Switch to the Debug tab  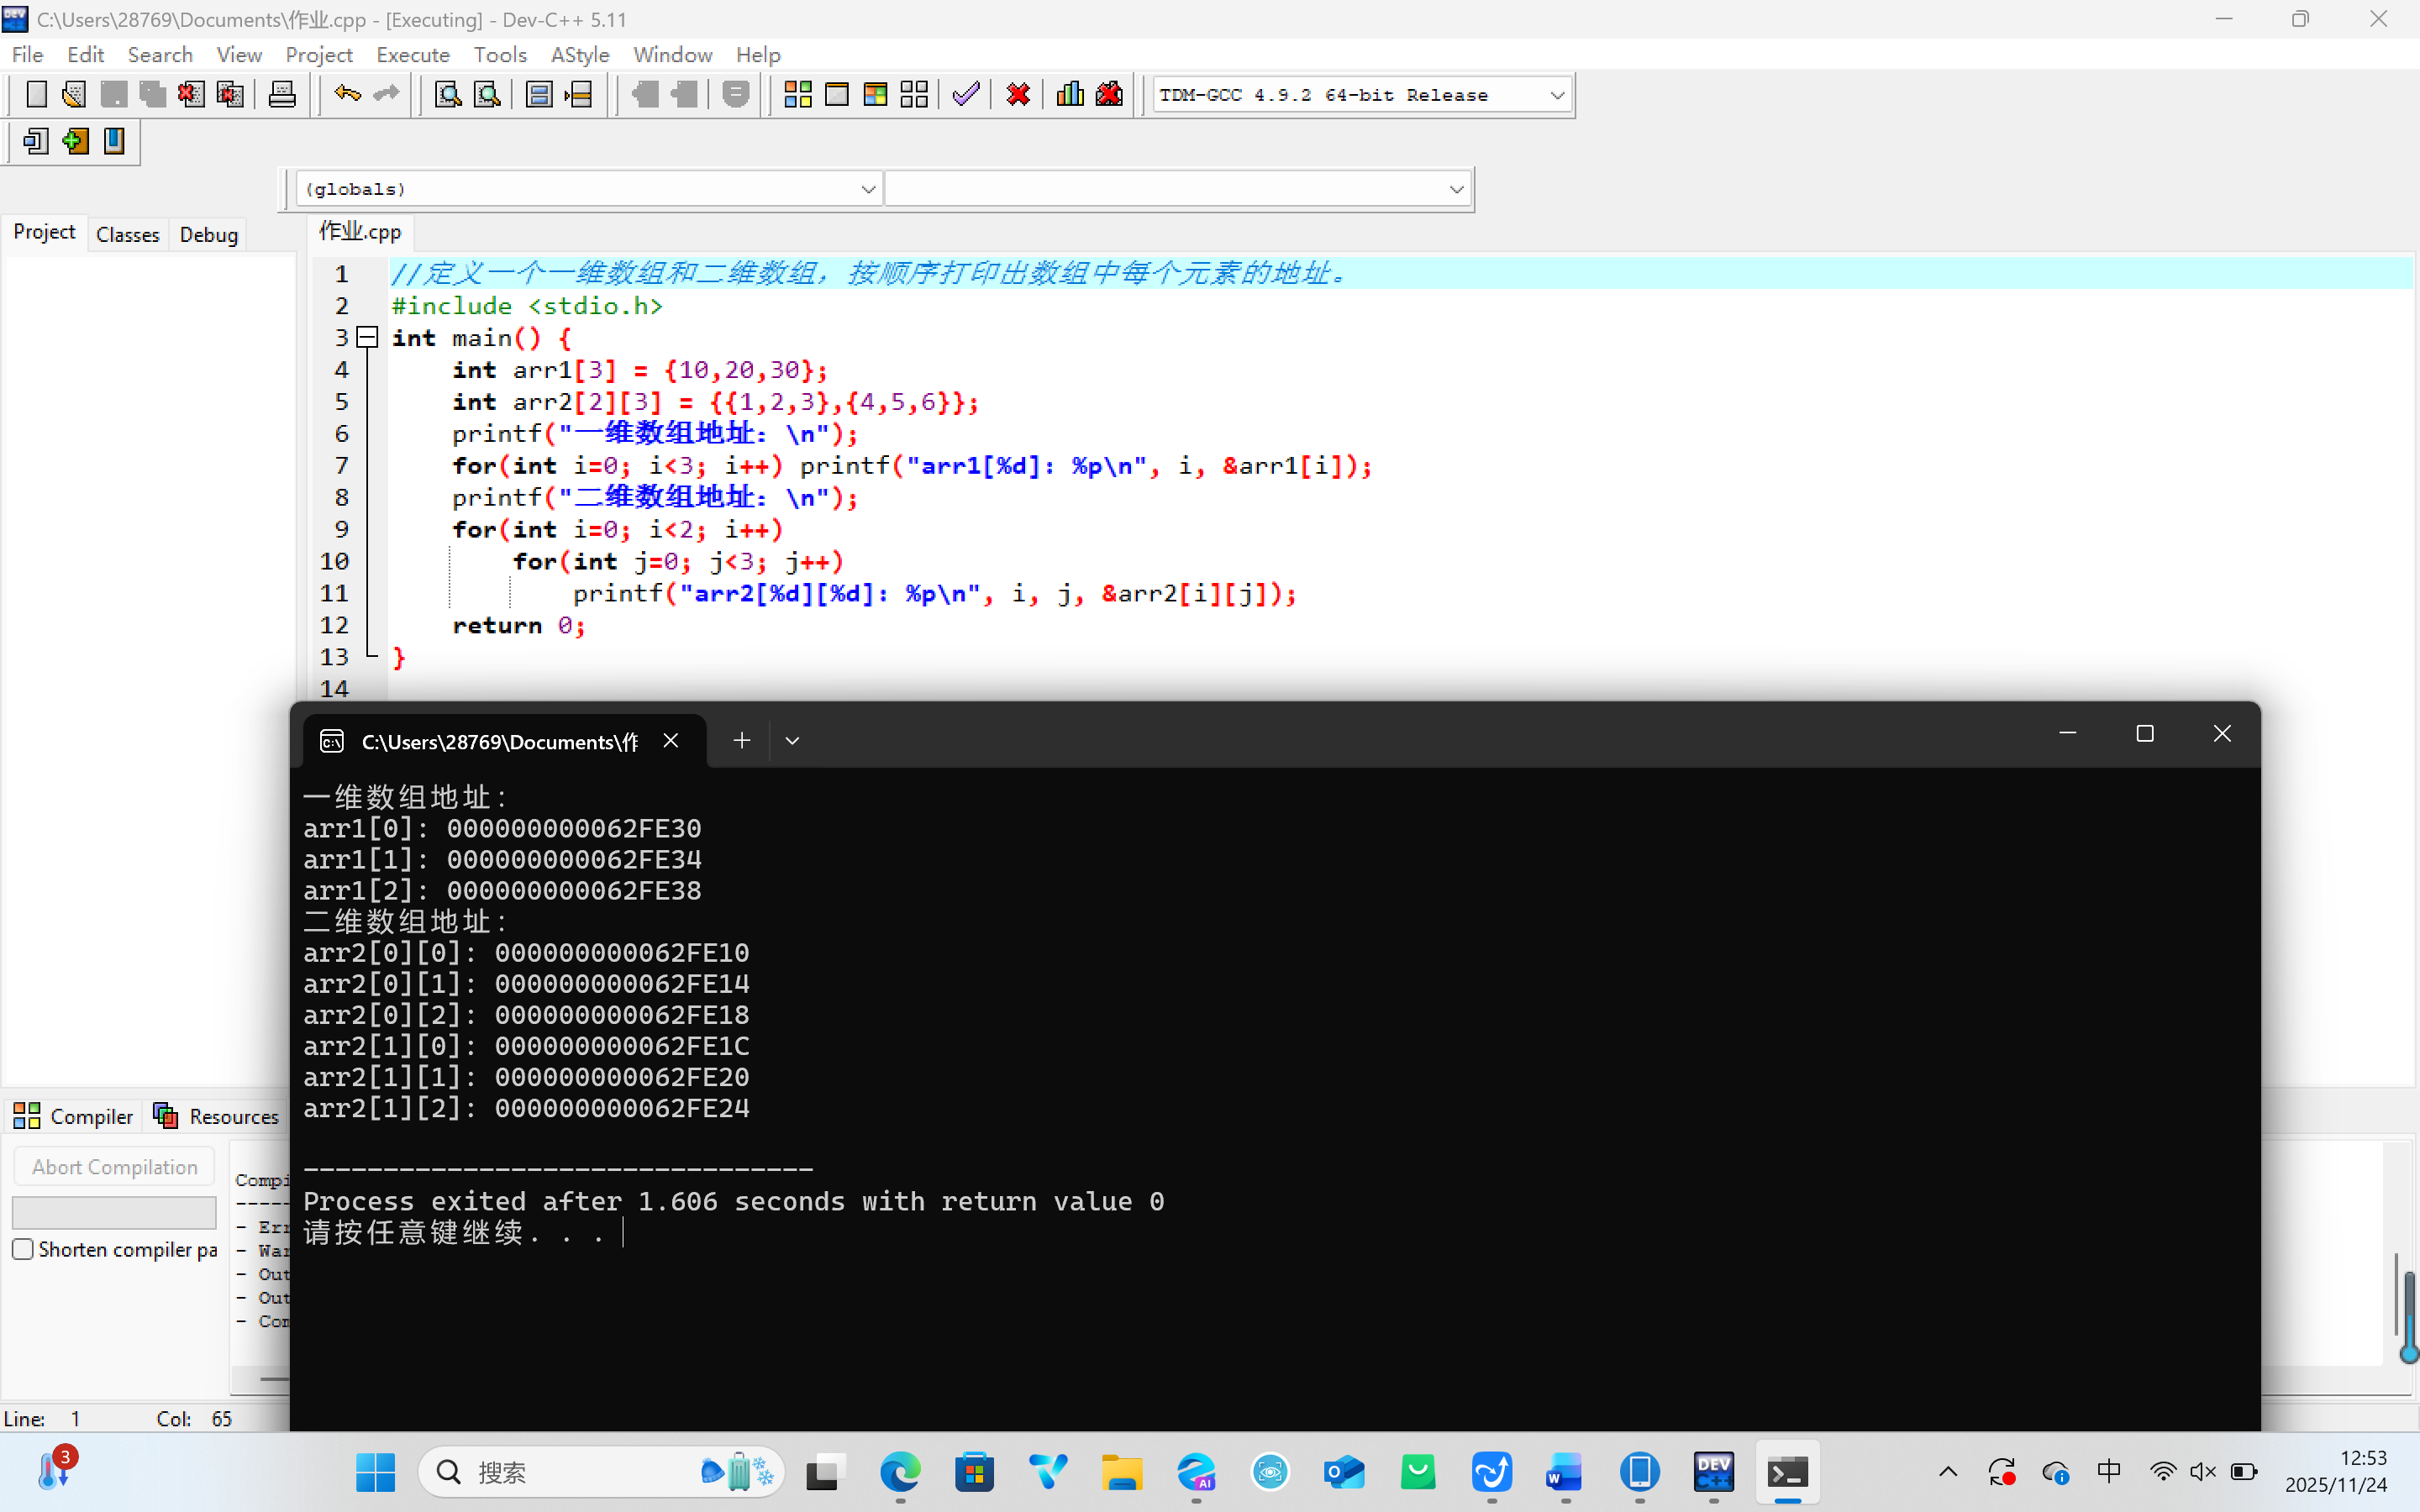208,234
